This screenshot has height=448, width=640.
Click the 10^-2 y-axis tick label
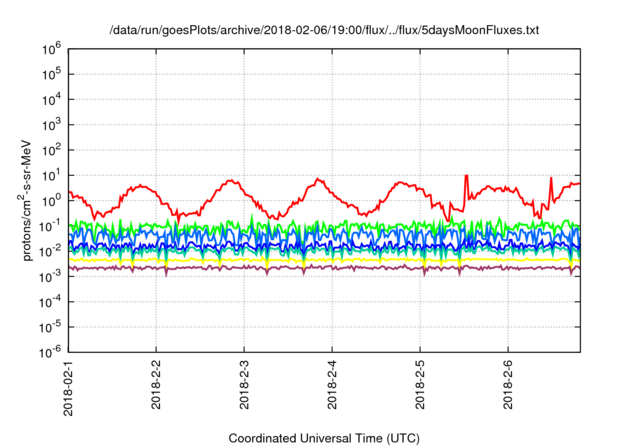pos(50,251)
